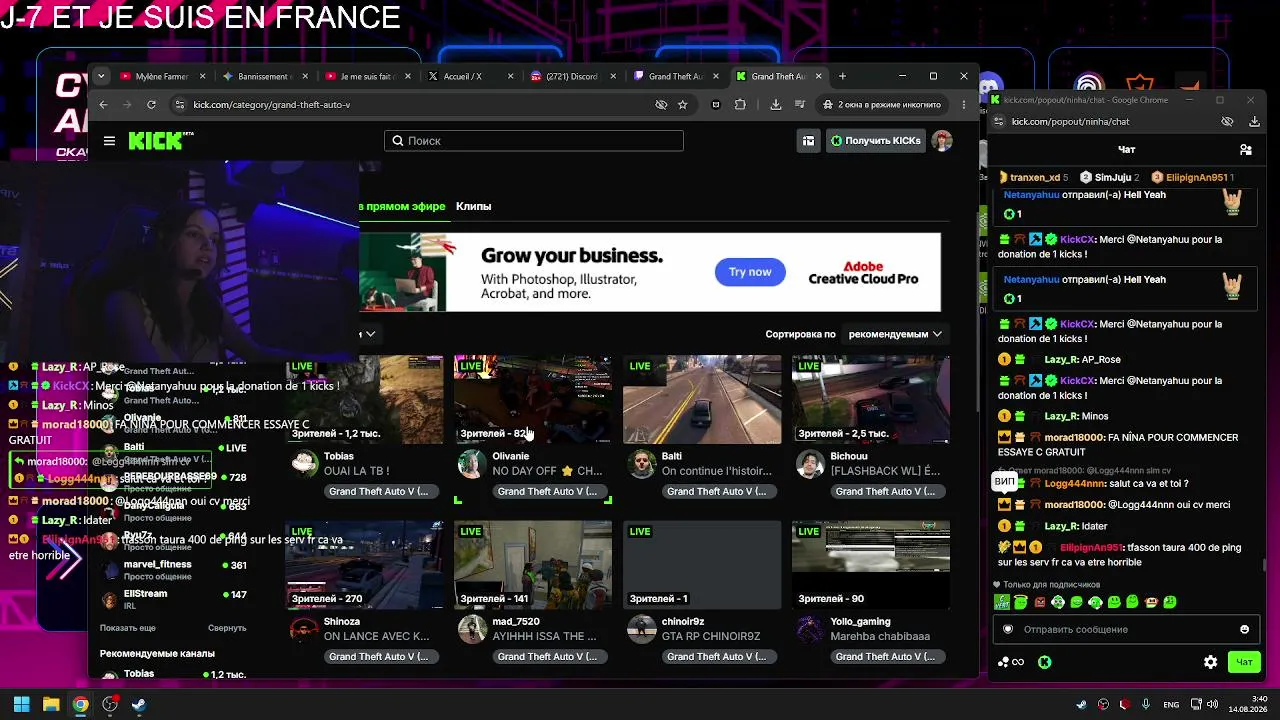Open Grand Theft Auto V tag under Tobias
1280x720 pixels.
[379, 491]
